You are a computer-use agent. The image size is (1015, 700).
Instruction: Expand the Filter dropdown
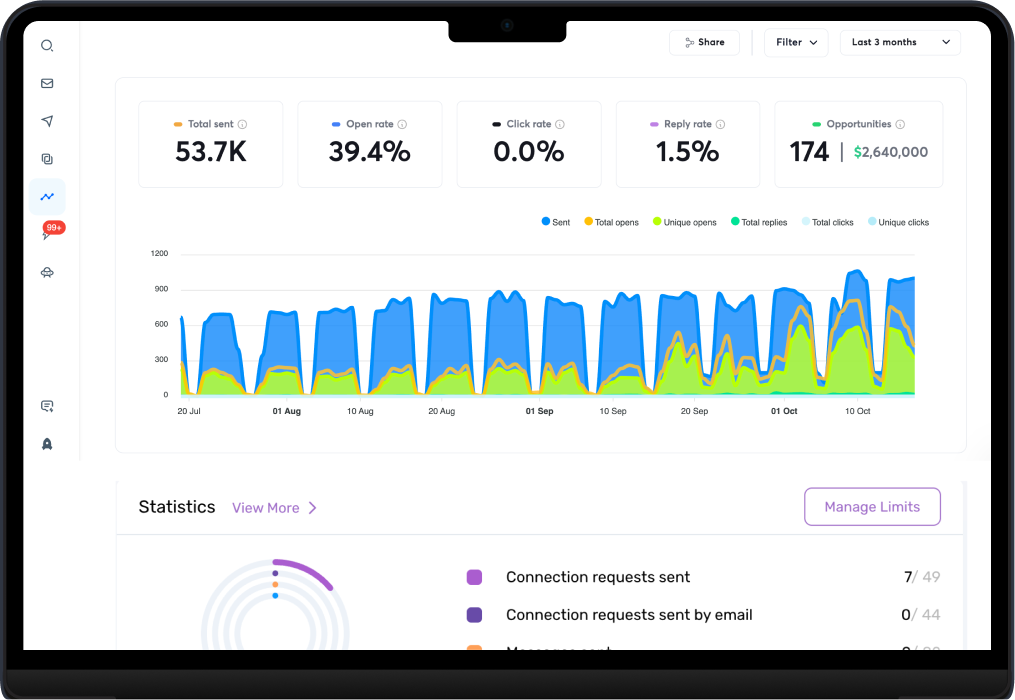(x=796, y=43)
